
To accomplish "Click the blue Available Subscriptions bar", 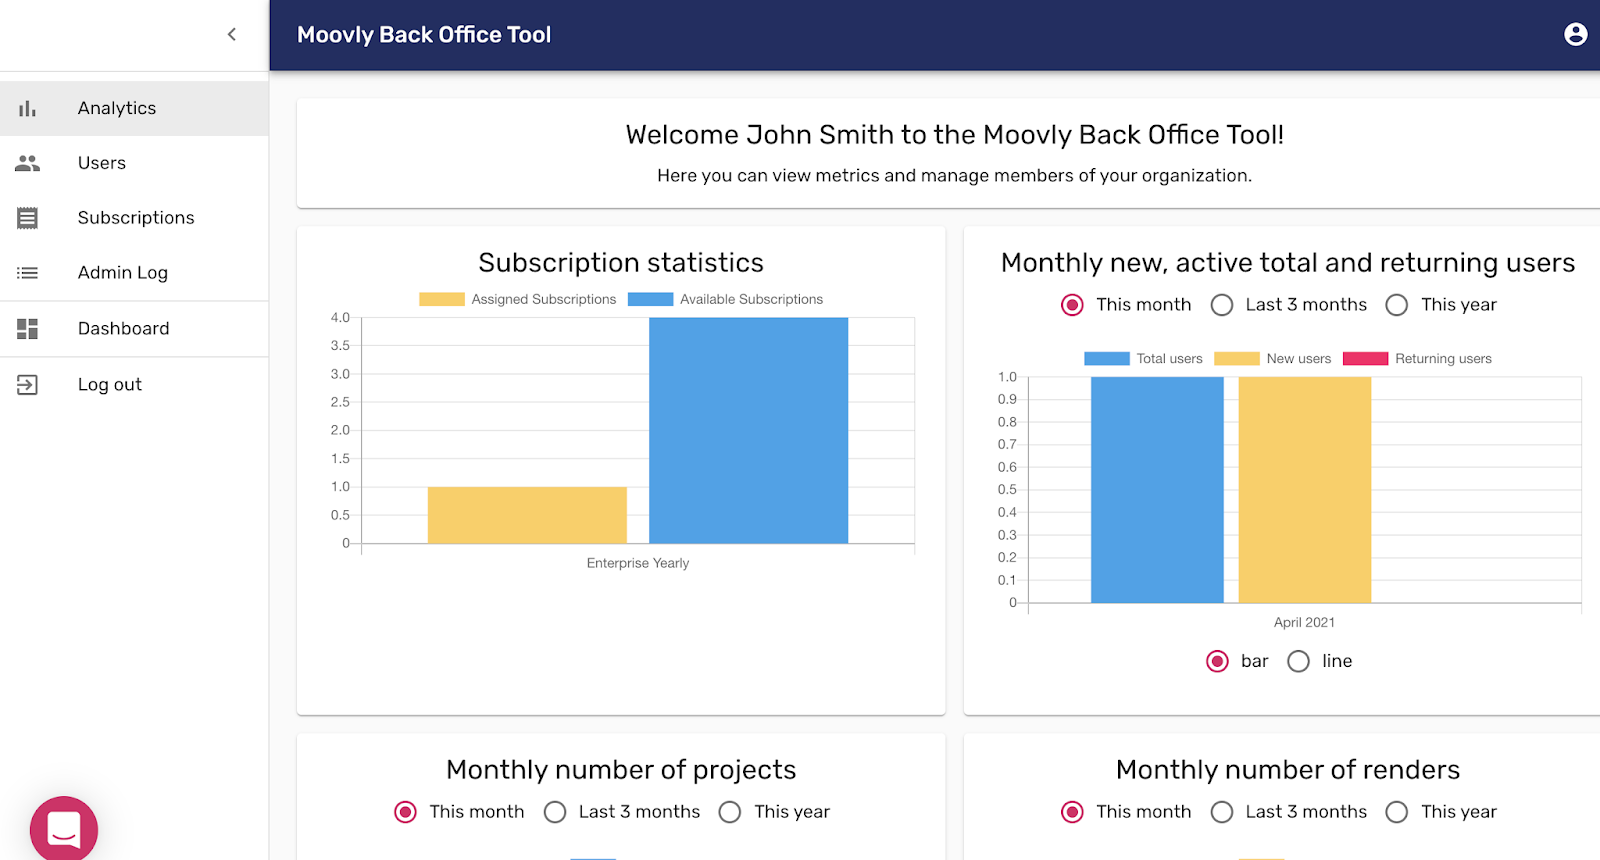I will coord(748,430).
